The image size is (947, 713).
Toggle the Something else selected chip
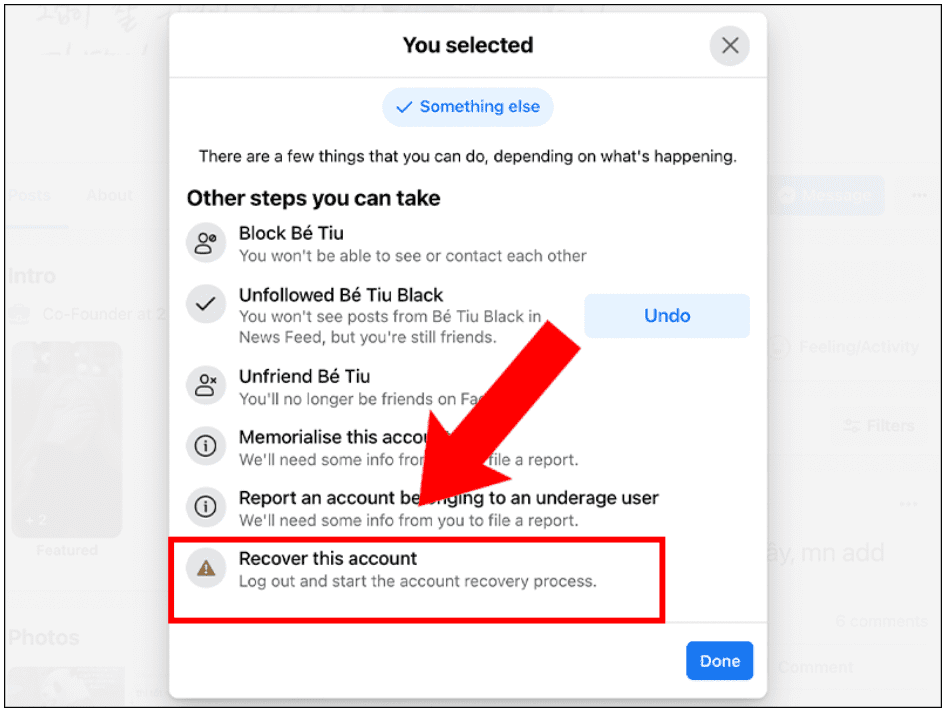[468, 107]
